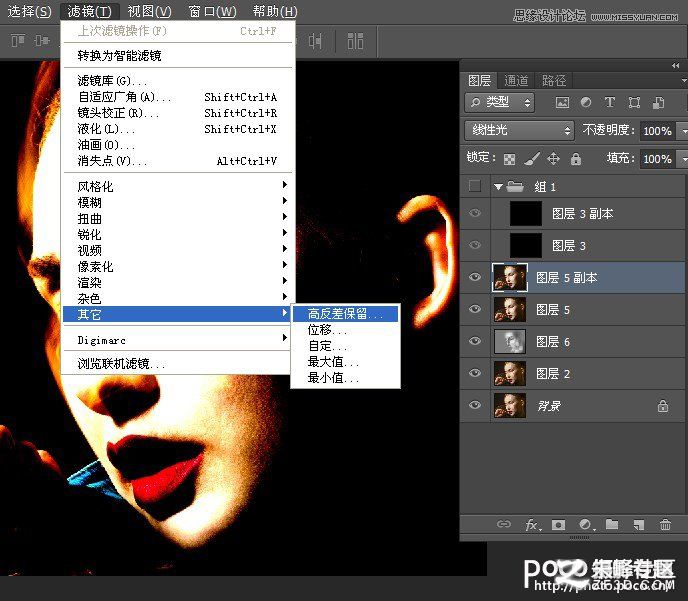The height and width of the screenshot is (601, 688).
Task: Select the 图层 3 副本 black thumbnail
Action: (526, 213)
